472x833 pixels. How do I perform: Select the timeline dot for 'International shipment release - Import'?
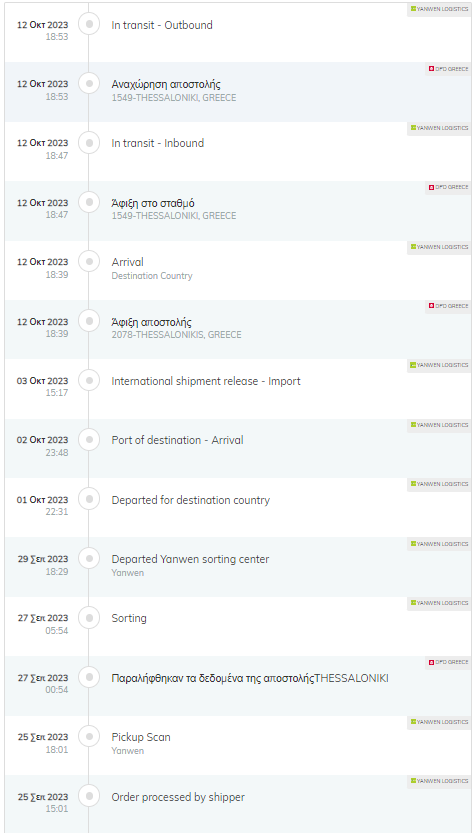point(89,380)
